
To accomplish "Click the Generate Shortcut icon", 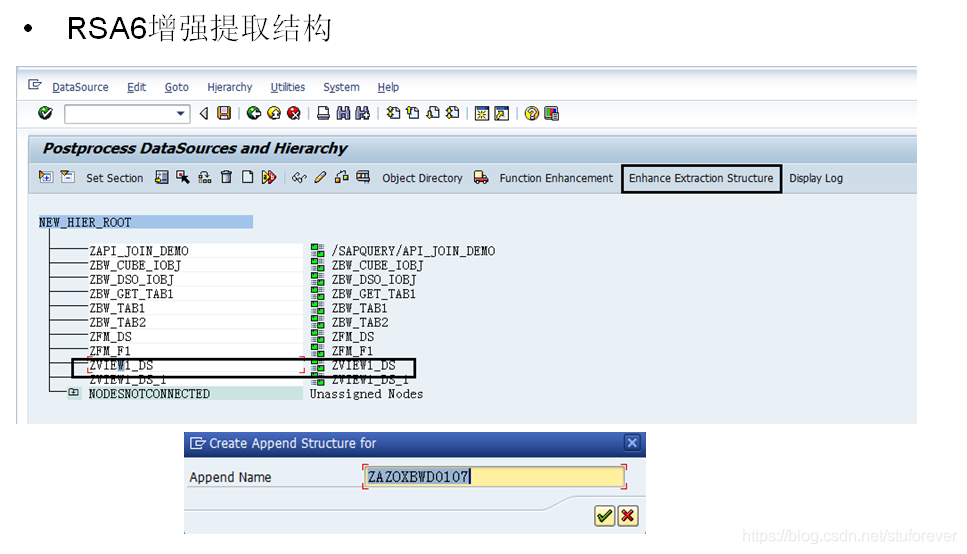I will coord(501,114).
